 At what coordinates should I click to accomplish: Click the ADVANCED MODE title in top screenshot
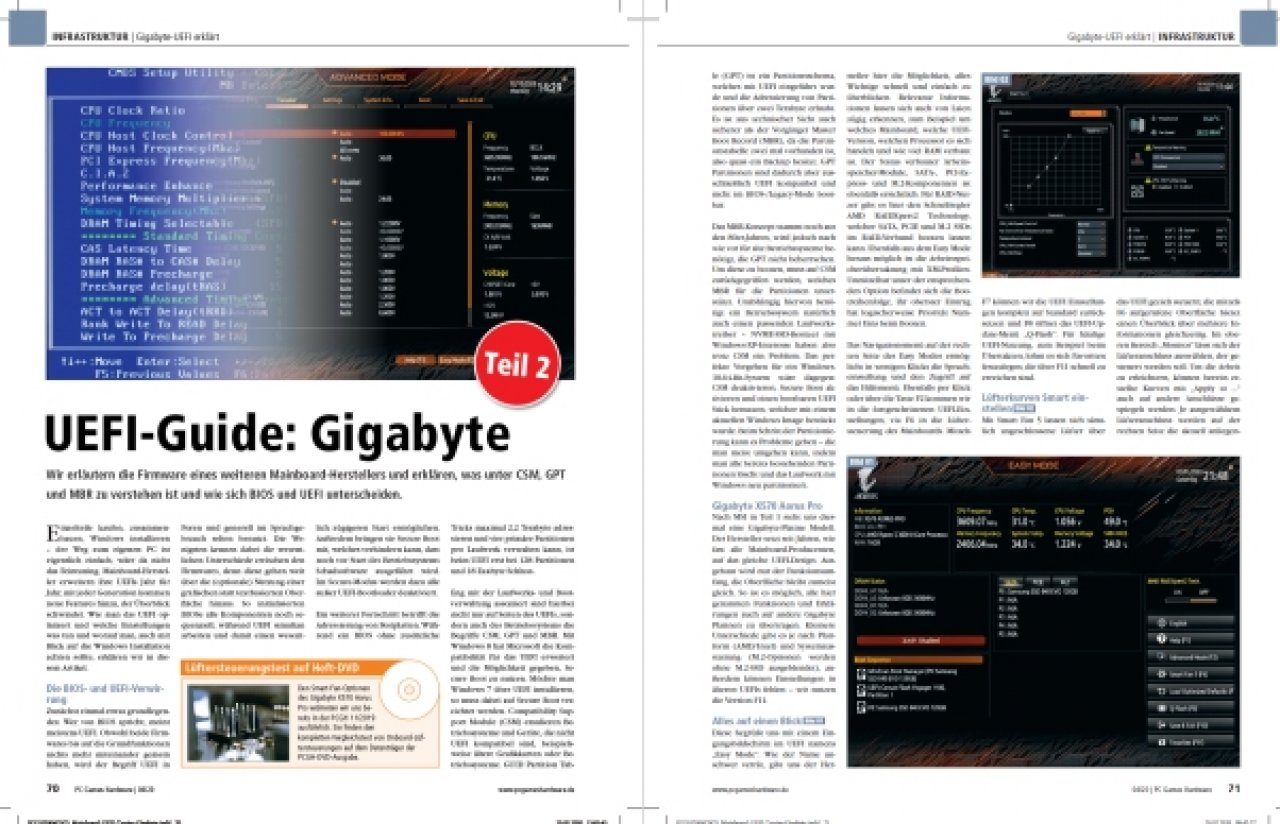pos(368,77)
